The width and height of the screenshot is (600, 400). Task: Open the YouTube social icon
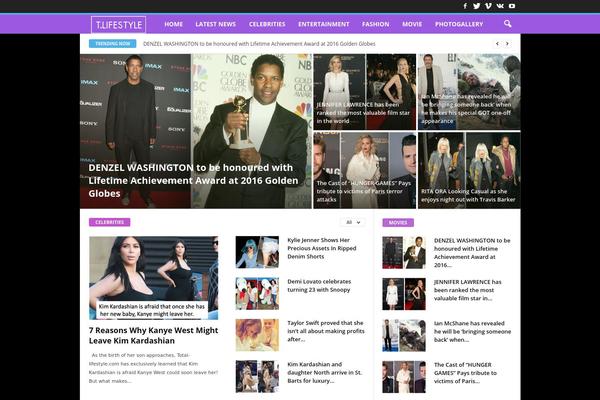point(512,6)
